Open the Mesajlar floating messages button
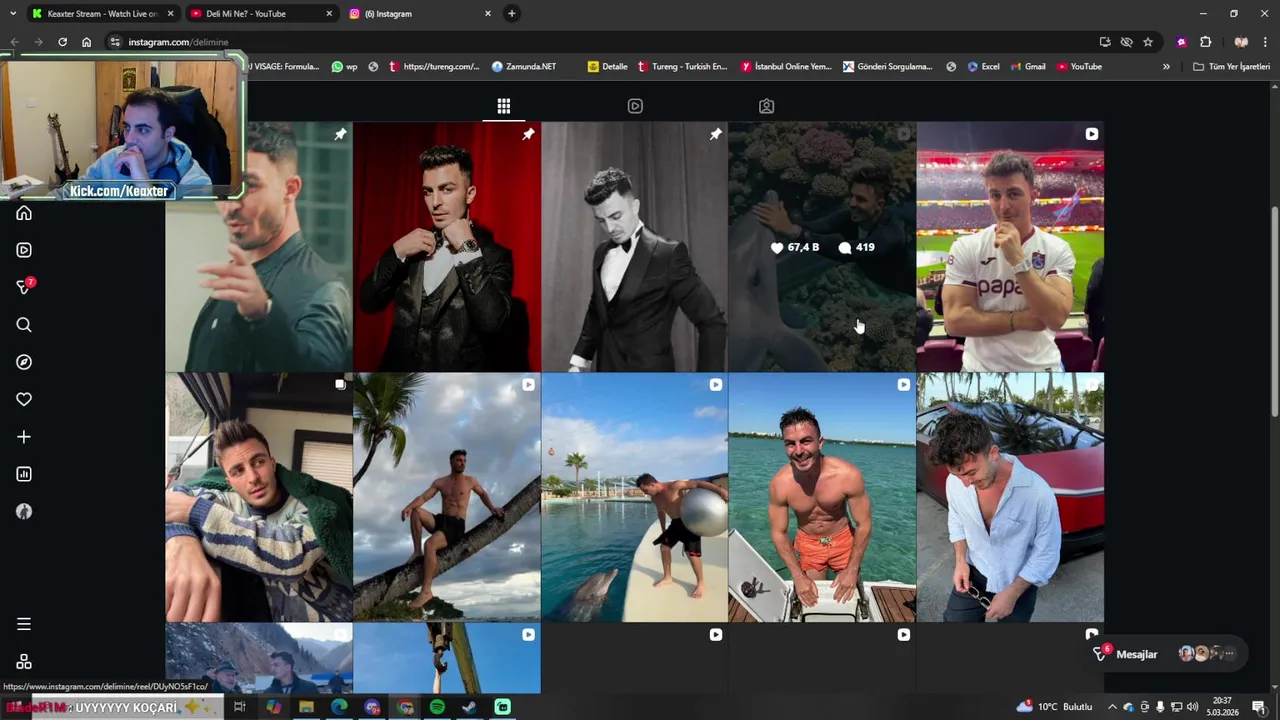Viewport: 1280px width, 720px height. pyautogui.click(x=1167, y=654)
